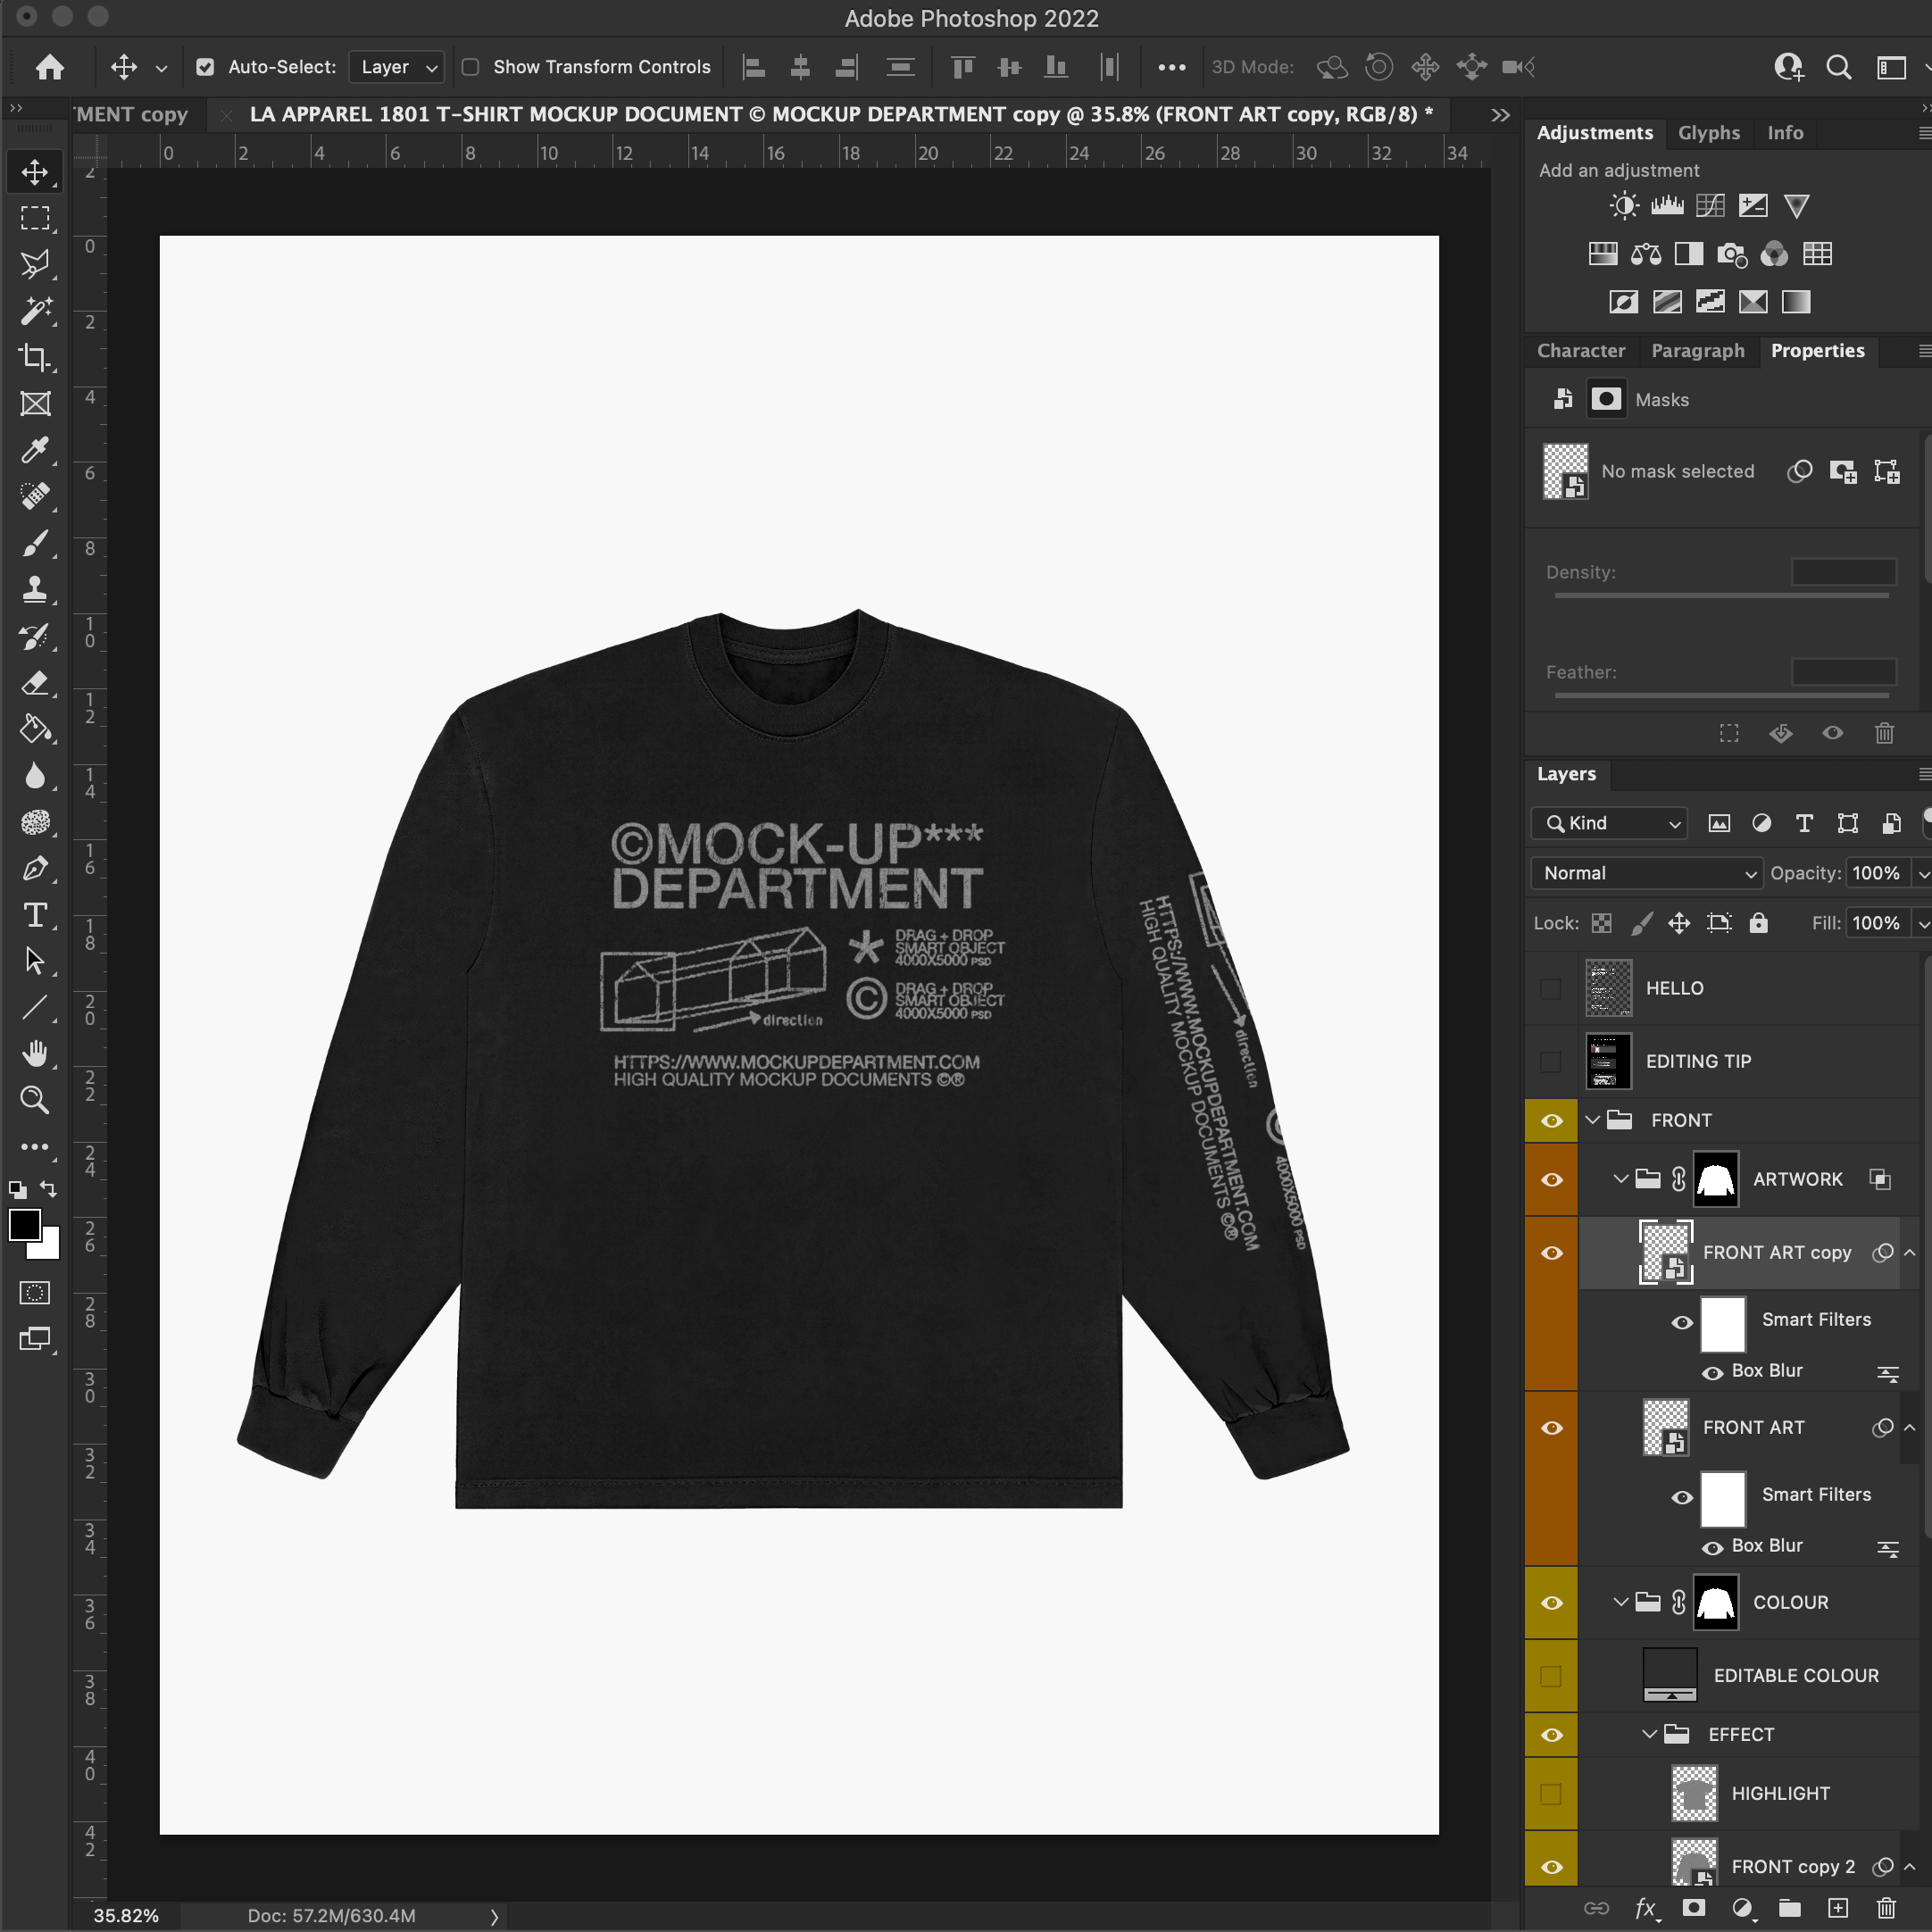
Task: Select the Eyedropper tool
Action: point(36,450)
